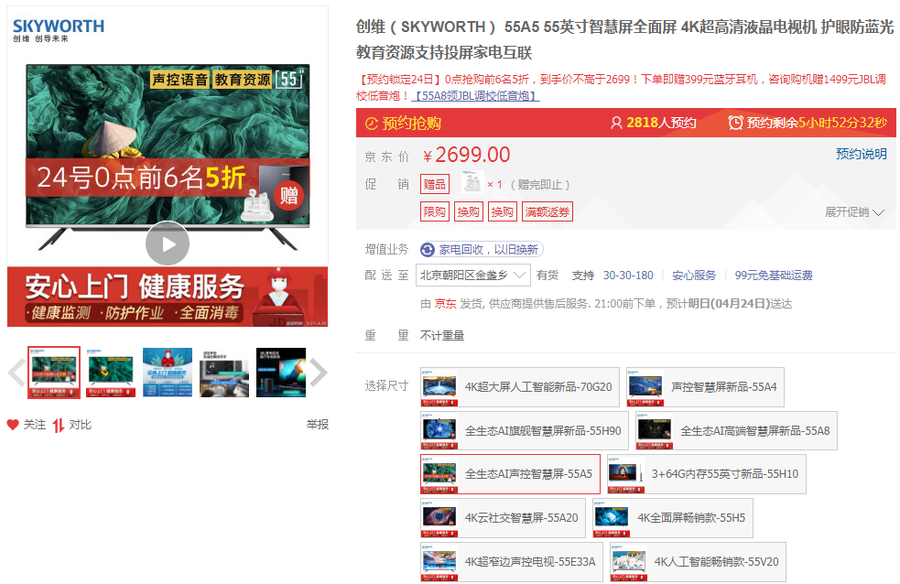
Task: Select 3+64G内存55英寸新品-55H10 model
Action: (706, 474)
